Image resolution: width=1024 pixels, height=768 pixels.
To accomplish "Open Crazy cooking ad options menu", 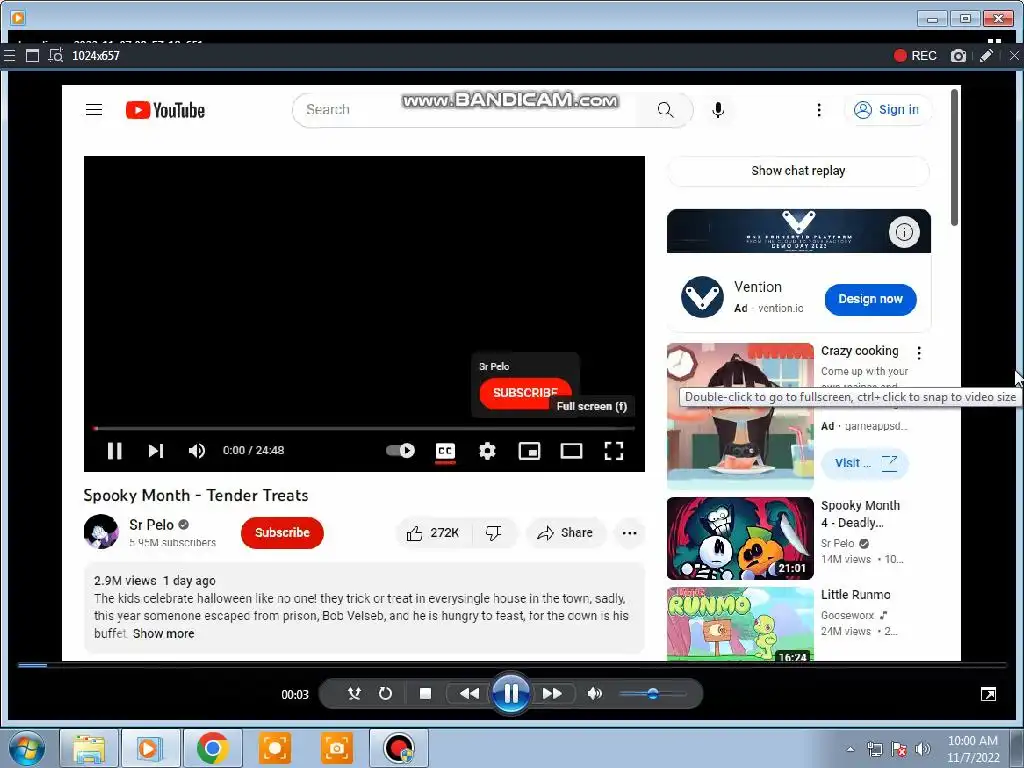I will pyautogui.click(x=919, y=353).
